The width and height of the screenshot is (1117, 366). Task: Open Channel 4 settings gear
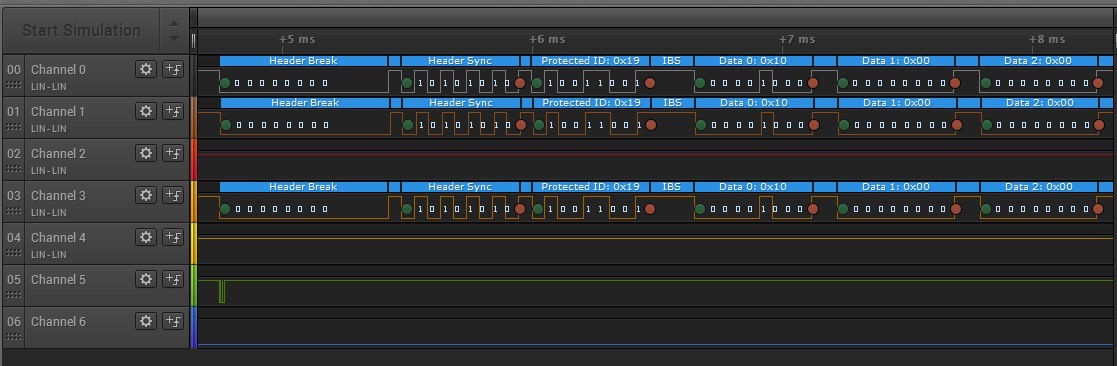point(146,237)
